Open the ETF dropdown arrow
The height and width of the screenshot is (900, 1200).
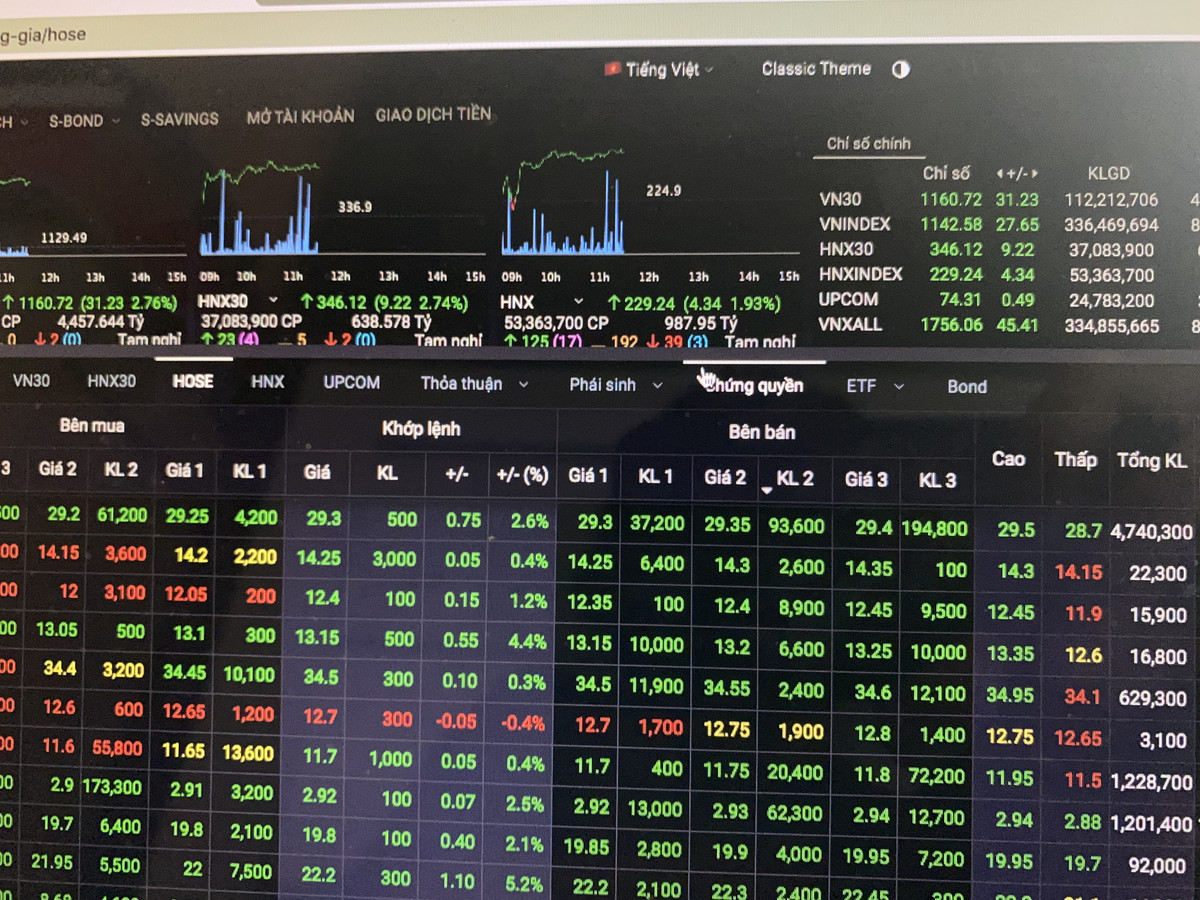click(898, 386)
